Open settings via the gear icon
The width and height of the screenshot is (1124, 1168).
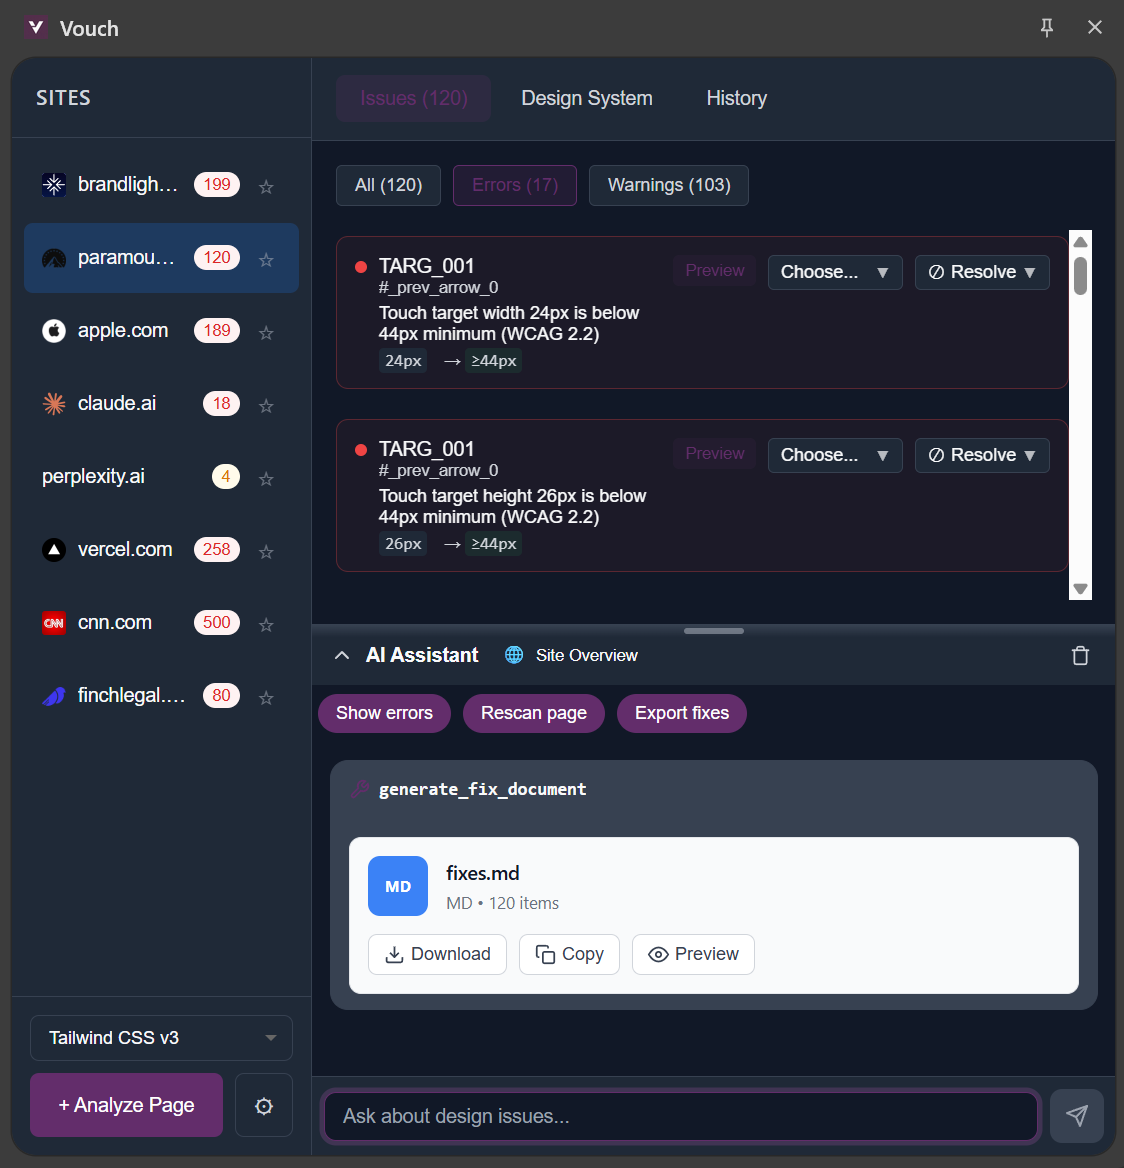[x=263, y=1105]
